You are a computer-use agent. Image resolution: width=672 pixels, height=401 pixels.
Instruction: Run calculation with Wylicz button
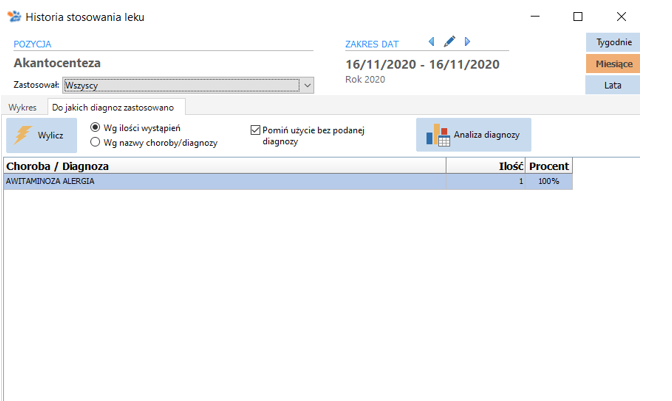point(42,135)
